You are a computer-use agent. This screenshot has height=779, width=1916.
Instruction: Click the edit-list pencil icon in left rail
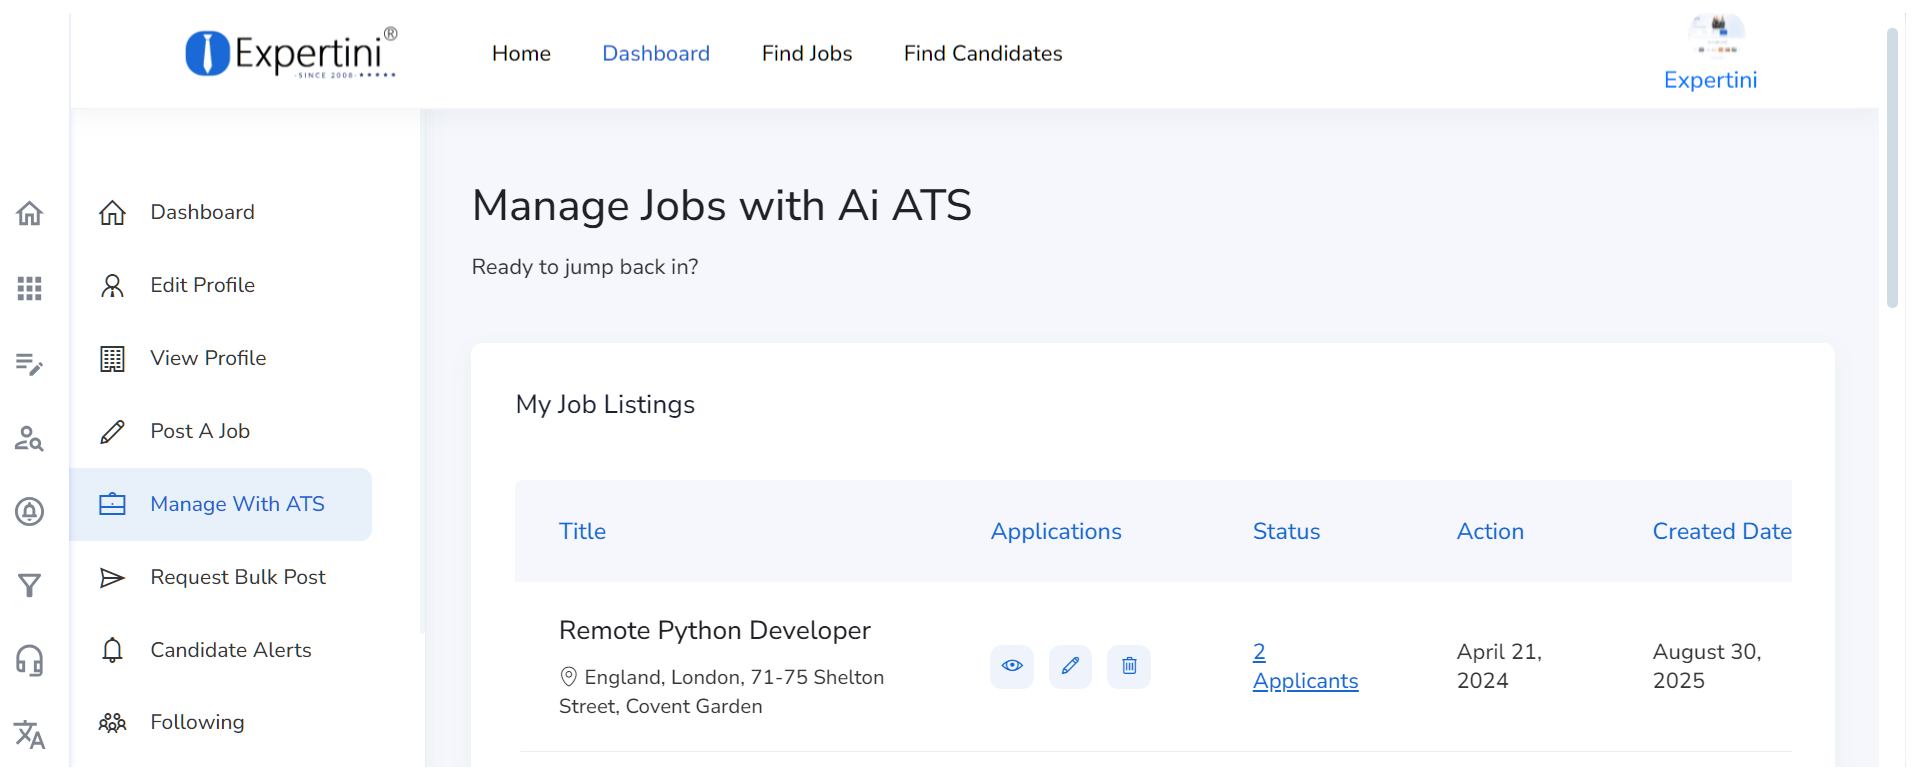coord(29,363)
